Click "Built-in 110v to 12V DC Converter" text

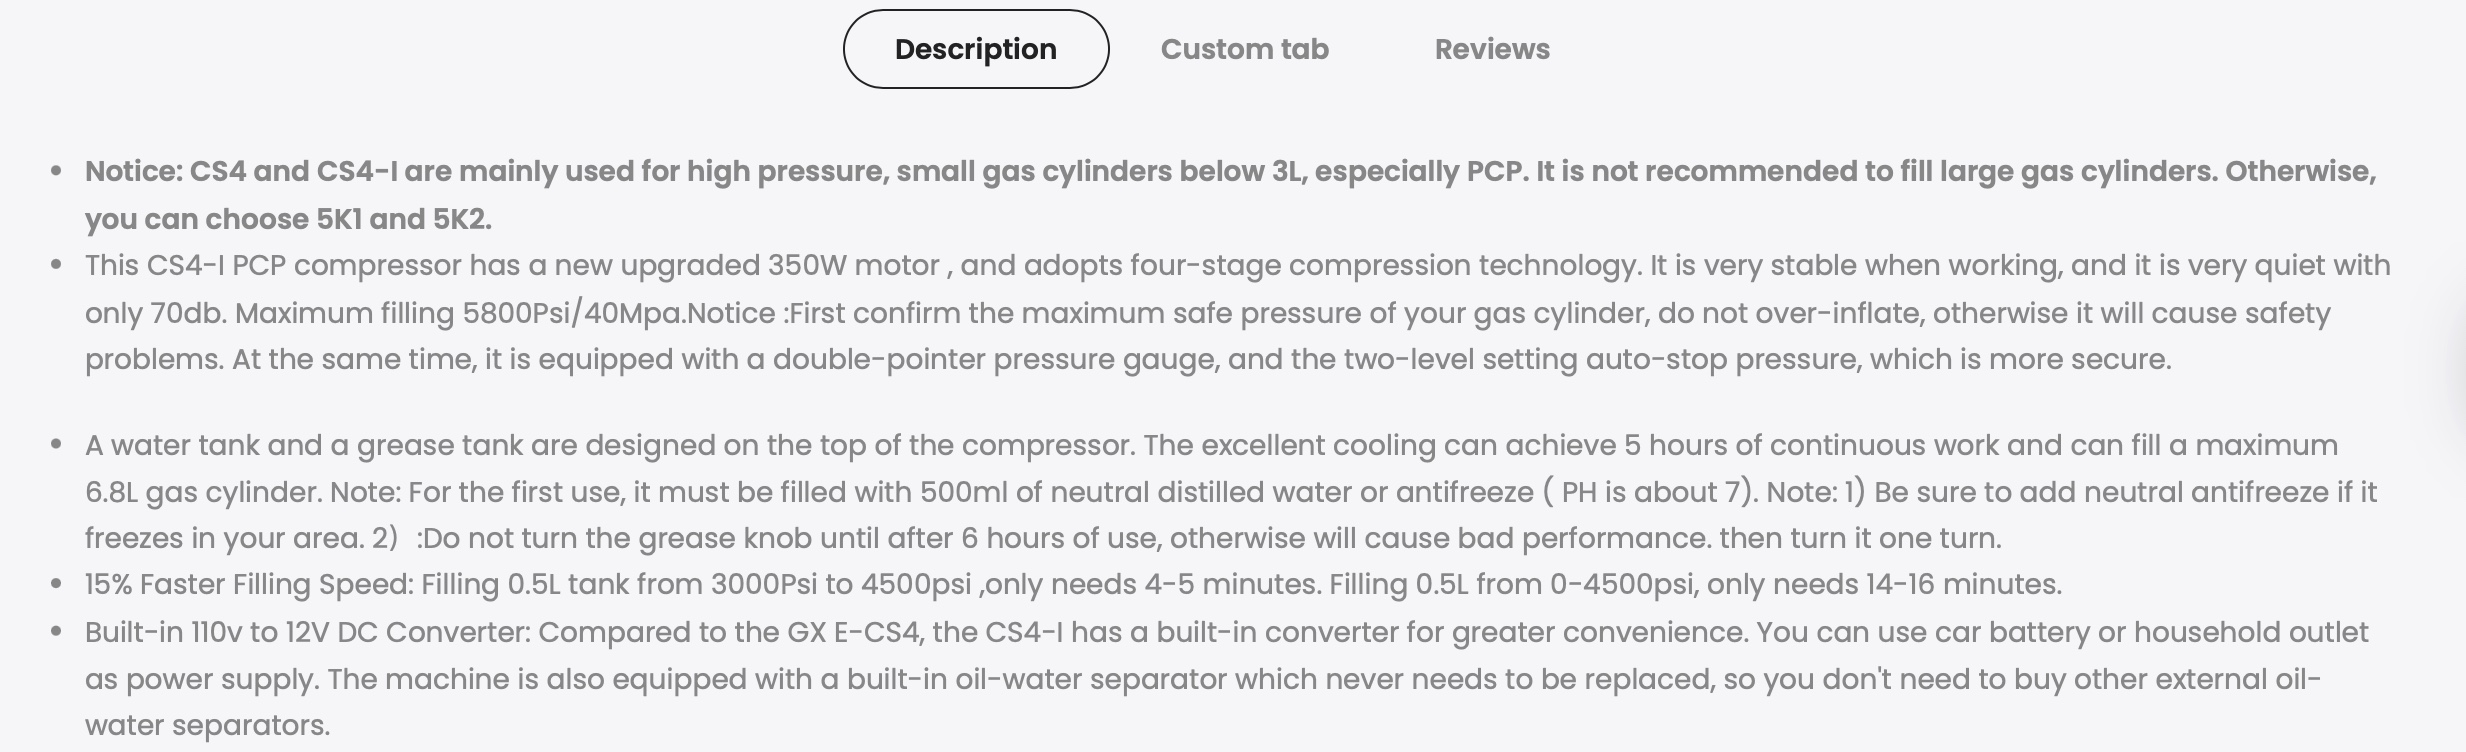coord(308,633)
